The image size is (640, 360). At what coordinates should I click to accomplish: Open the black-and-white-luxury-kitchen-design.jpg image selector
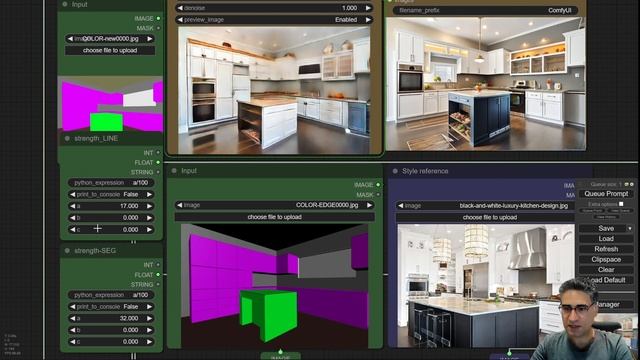pyautogui.click(x=486, y=206)
